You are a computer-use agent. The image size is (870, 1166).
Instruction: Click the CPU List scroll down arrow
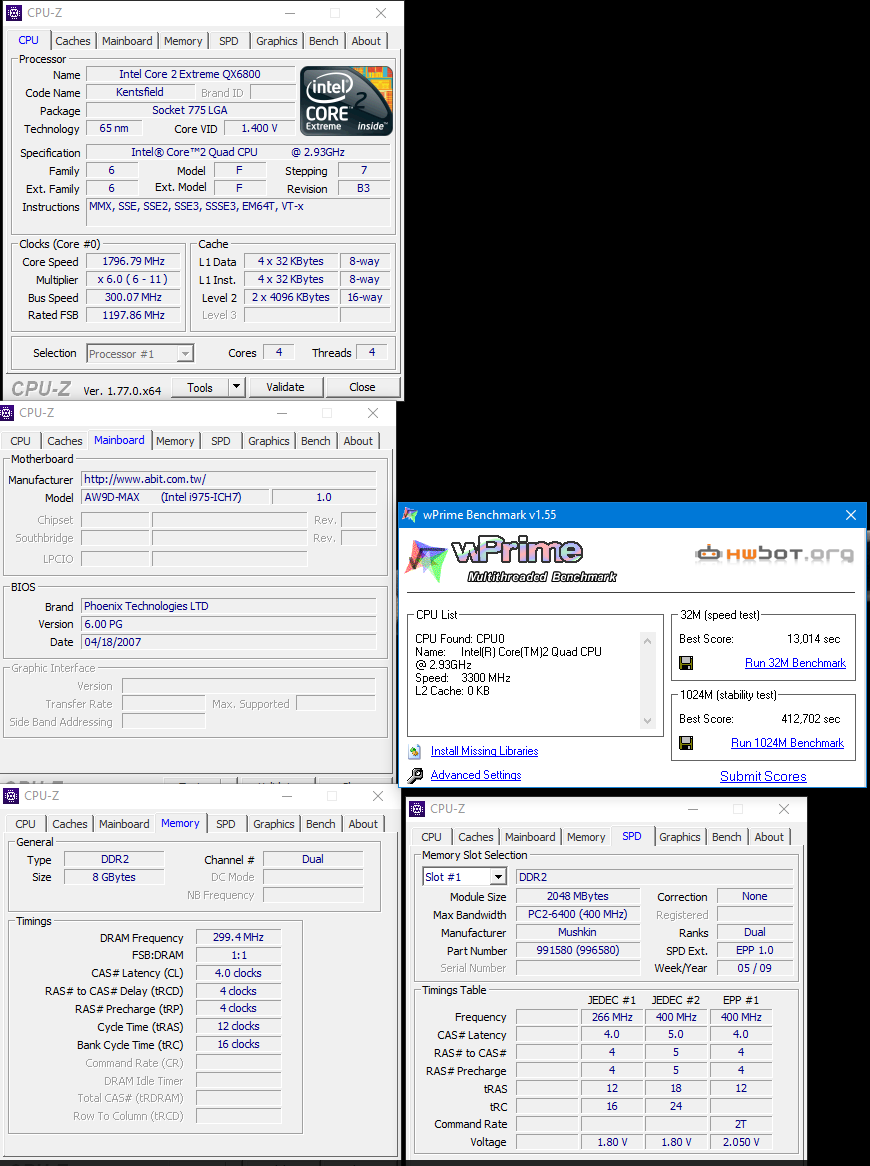tap(647, 721)
